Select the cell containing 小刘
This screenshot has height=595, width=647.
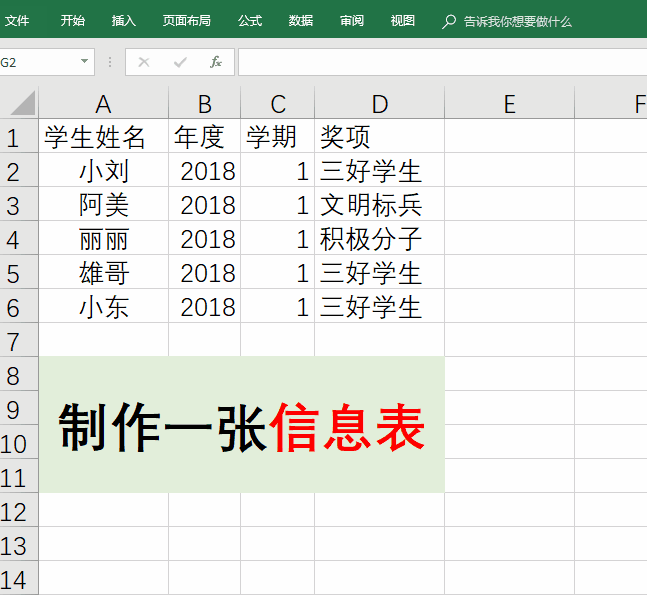coord(104,170)
